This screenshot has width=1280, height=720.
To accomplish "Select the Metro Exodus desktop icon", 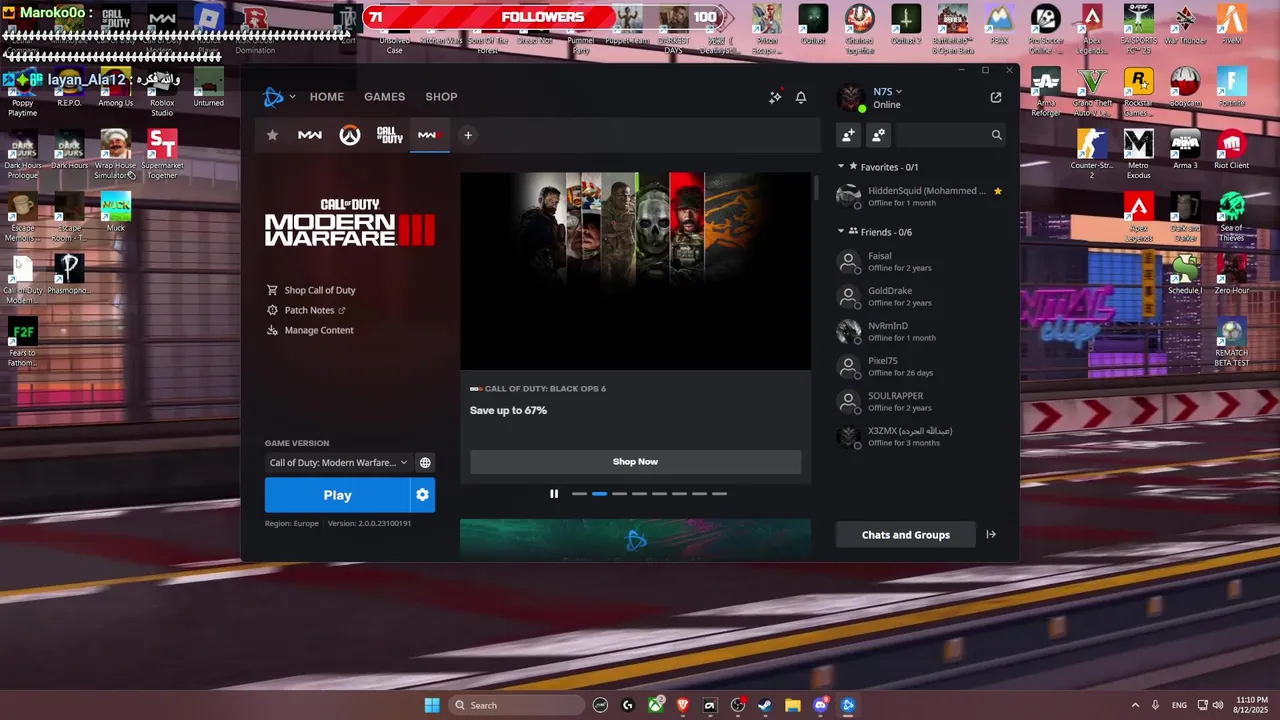I will (1138, 154).
